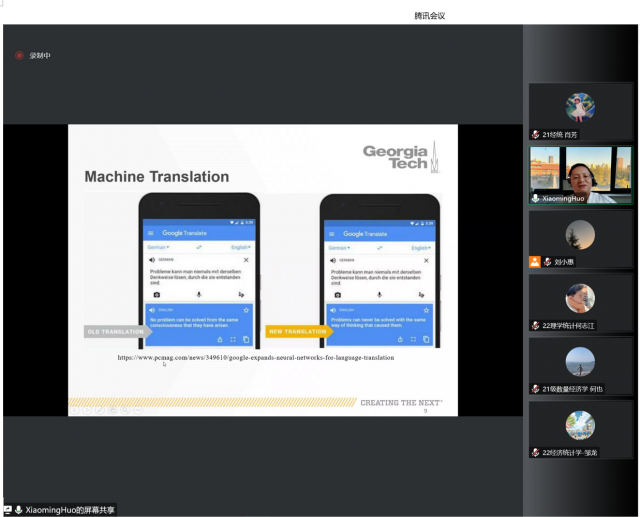Screen dimensions: 640x517
Task: Click the OLD TRANSLATION gray arrow label
Action: point(118,332)
